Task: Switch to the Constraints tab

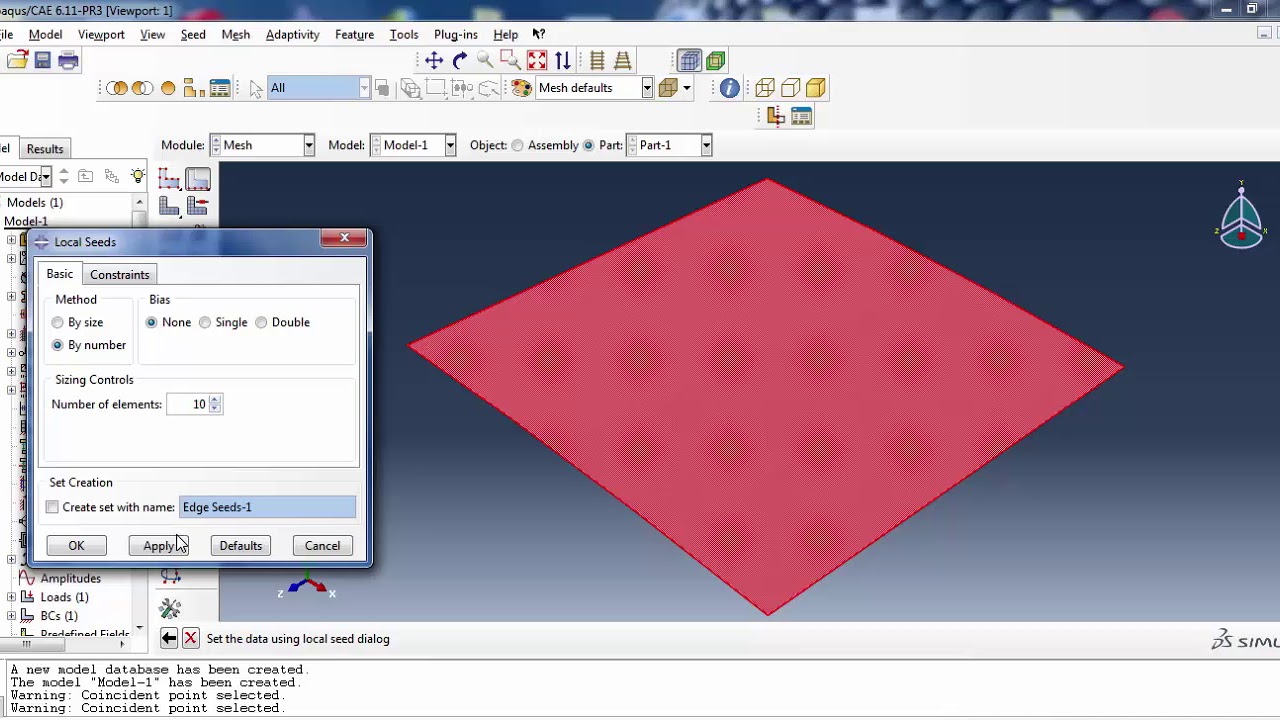Action: coord(119,275)
